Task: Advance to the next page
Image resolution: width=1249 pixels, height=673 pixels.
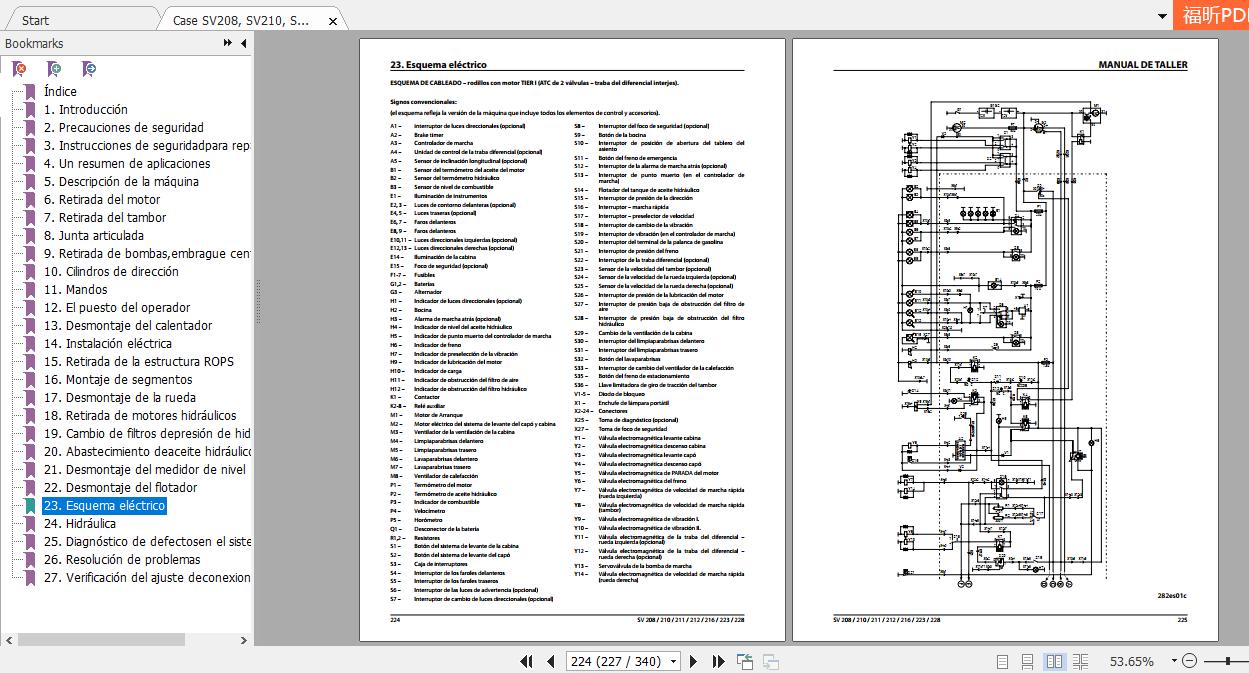Action: [x=695, y=661]
